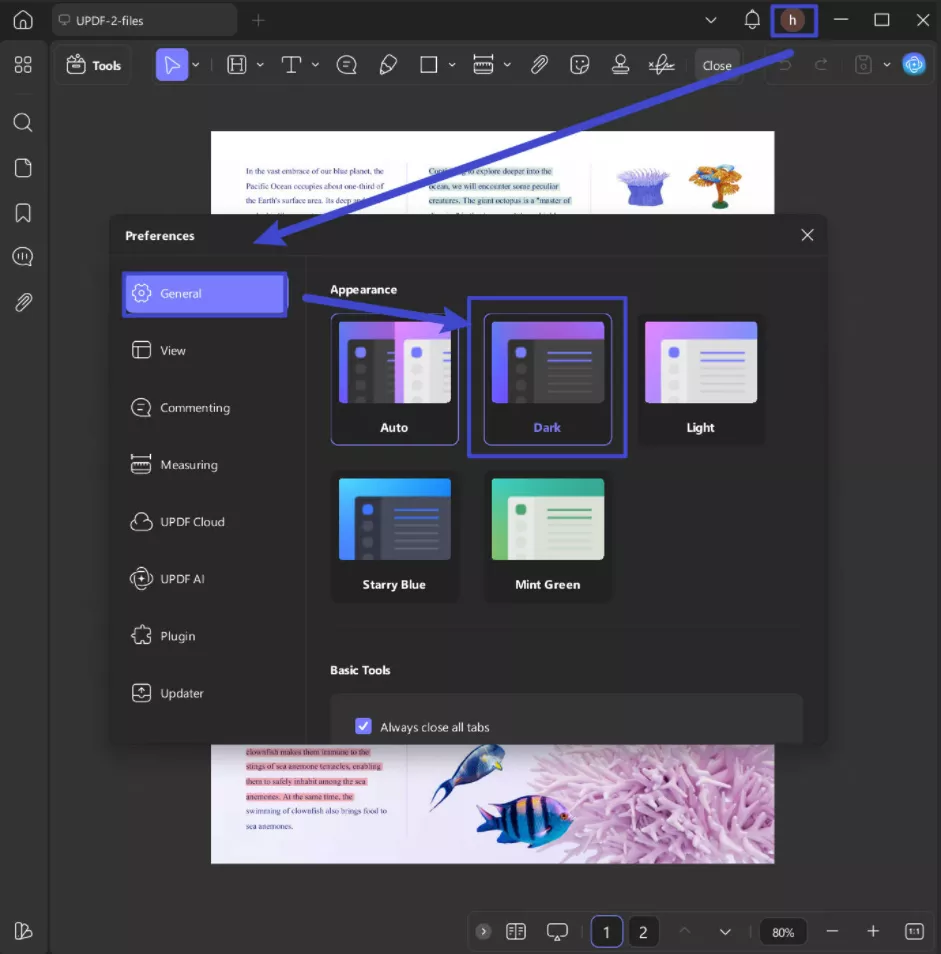This screenshot has width=941, height=954.
Task: Expand the text tool dropdown arrow
Action: [315, 65]
